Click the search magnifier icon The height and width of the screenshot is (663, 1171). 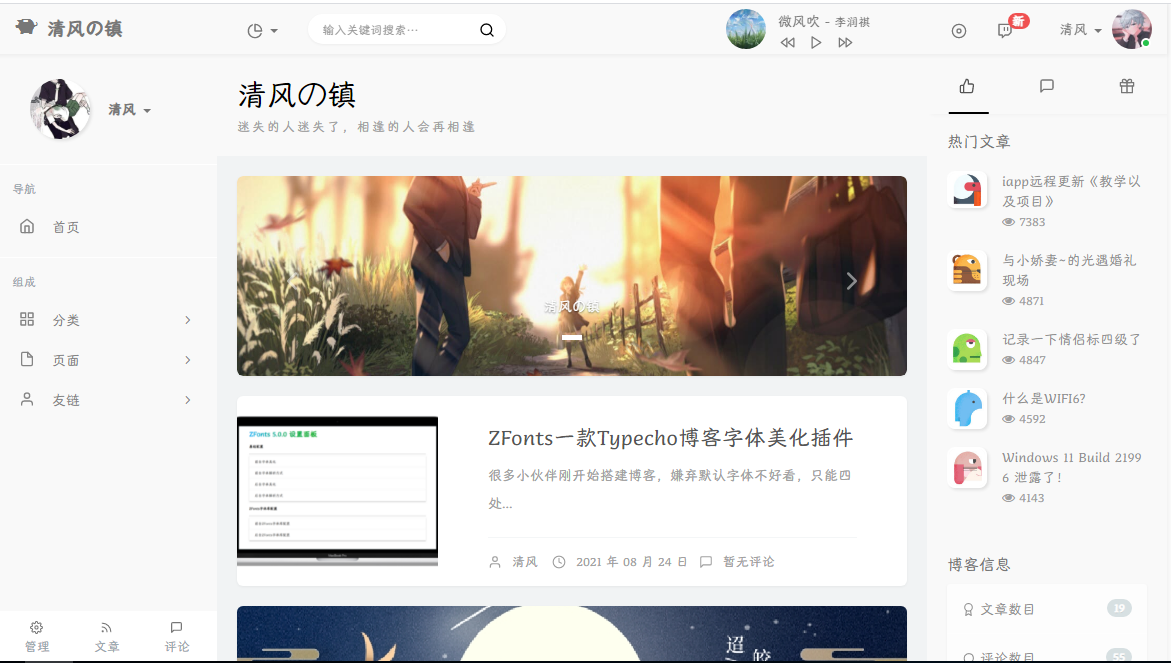tap(487, 30)
